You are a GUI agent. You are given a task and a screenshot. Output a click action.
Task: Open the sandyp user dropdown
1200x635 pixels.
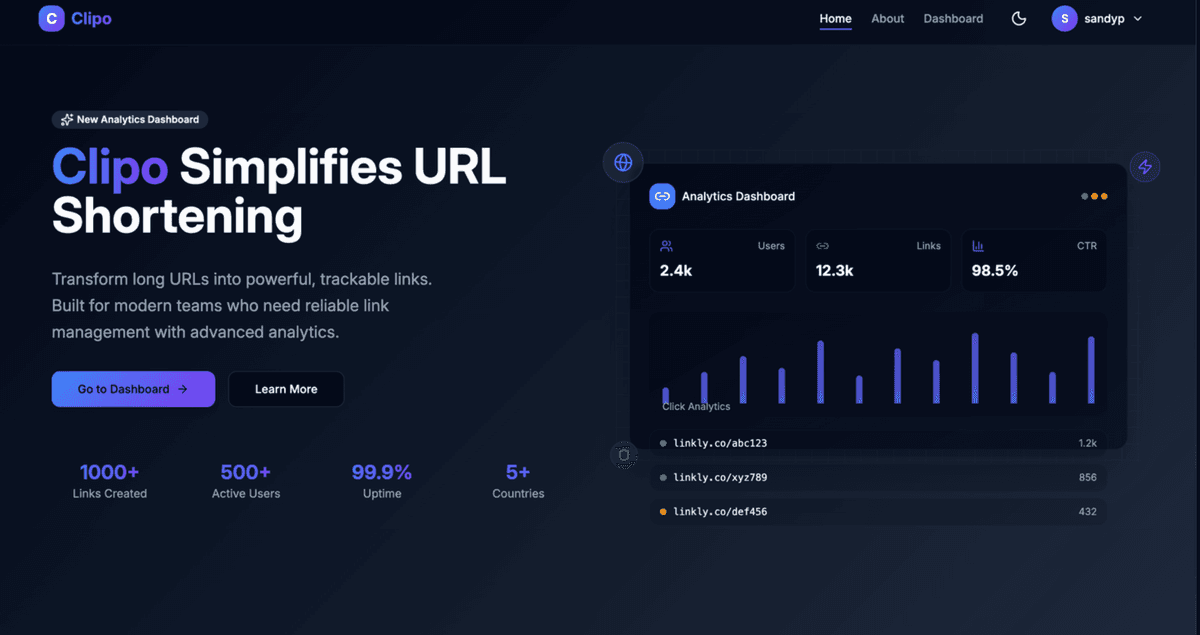pos(1097,18)
